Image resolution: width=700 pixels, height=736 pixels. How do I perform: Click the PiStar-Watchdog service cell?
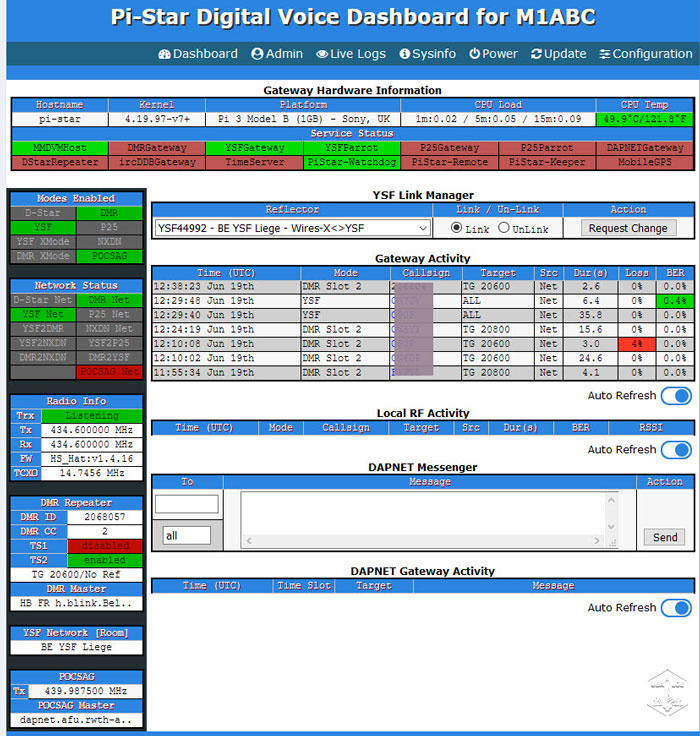(x=352, y=162)
